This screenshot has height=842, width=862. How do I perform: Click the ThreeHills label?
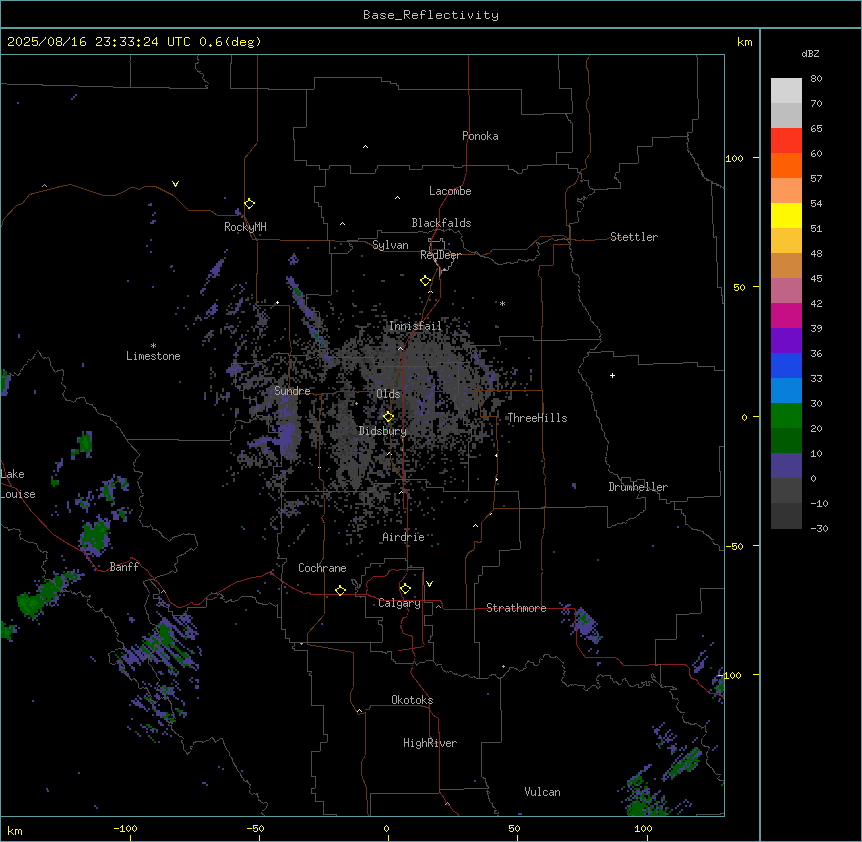(x=537, y=418)
